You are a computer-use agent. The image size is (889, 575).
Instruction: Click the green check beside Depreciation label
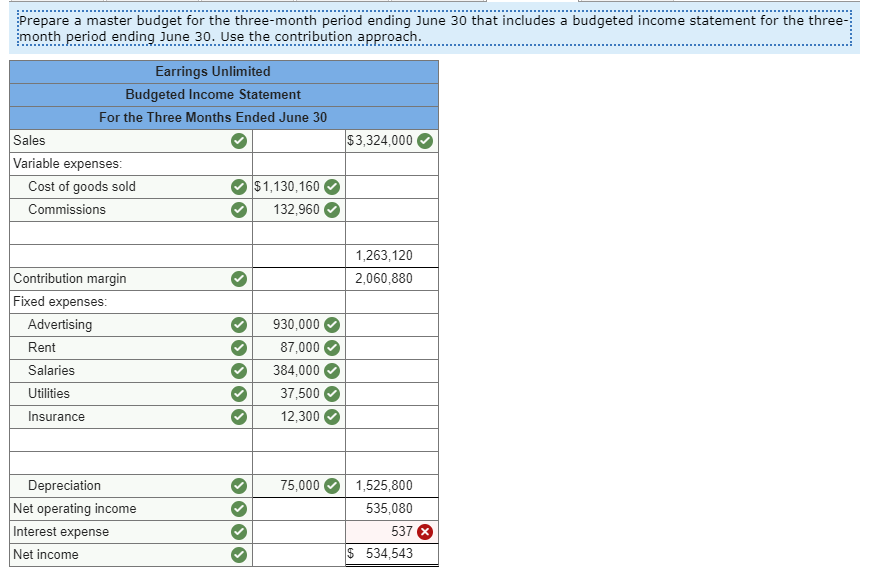coord(239,486)
